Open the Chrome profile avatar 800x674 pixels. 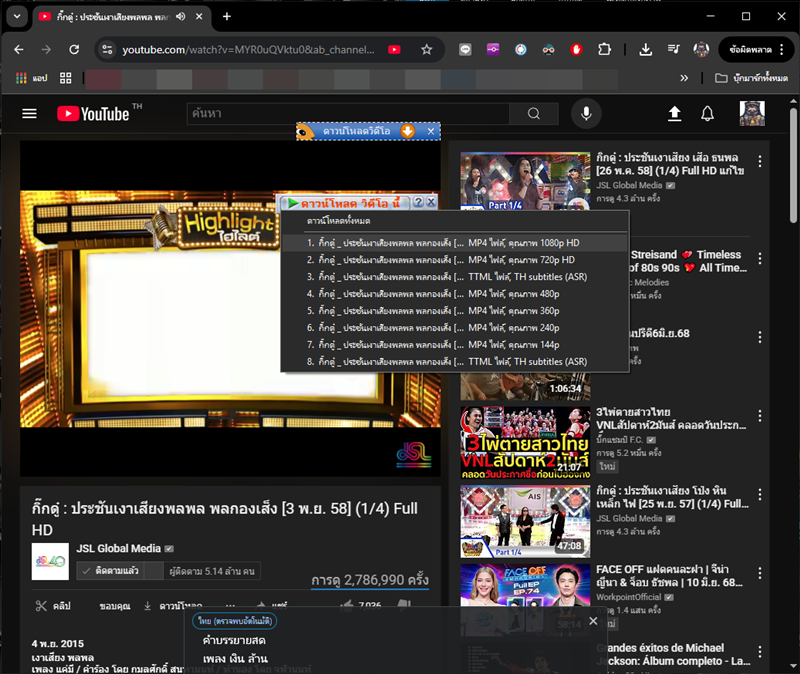(701, 49)
